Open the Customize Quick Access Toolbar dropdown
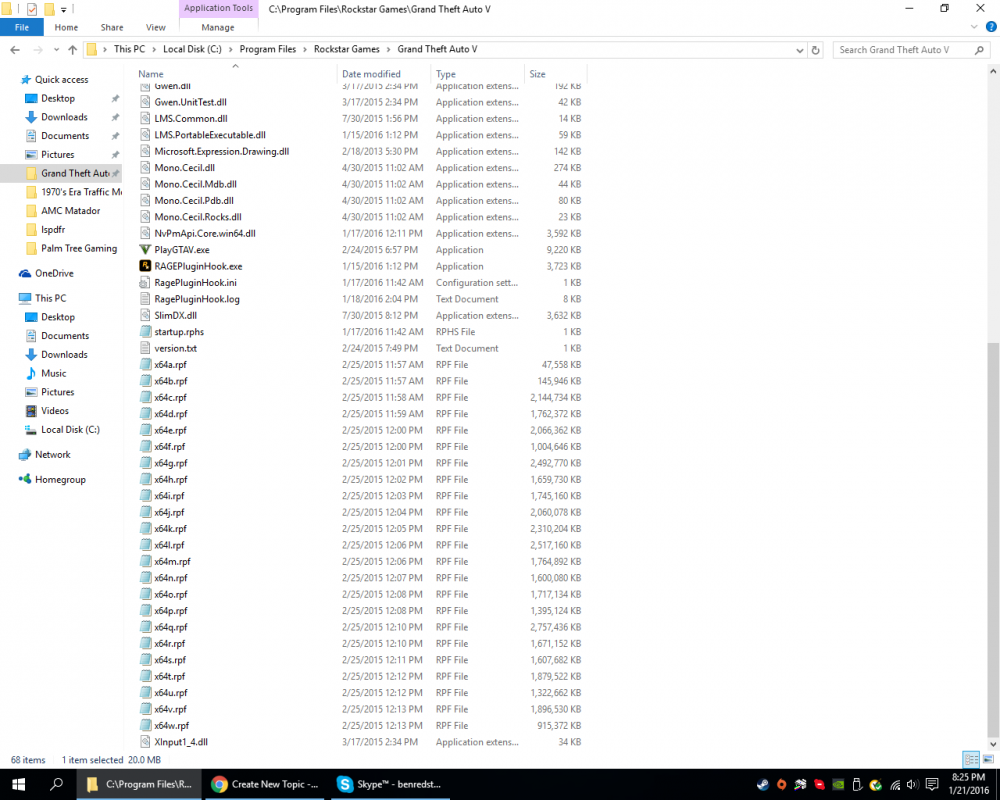 tap(63, 9)
